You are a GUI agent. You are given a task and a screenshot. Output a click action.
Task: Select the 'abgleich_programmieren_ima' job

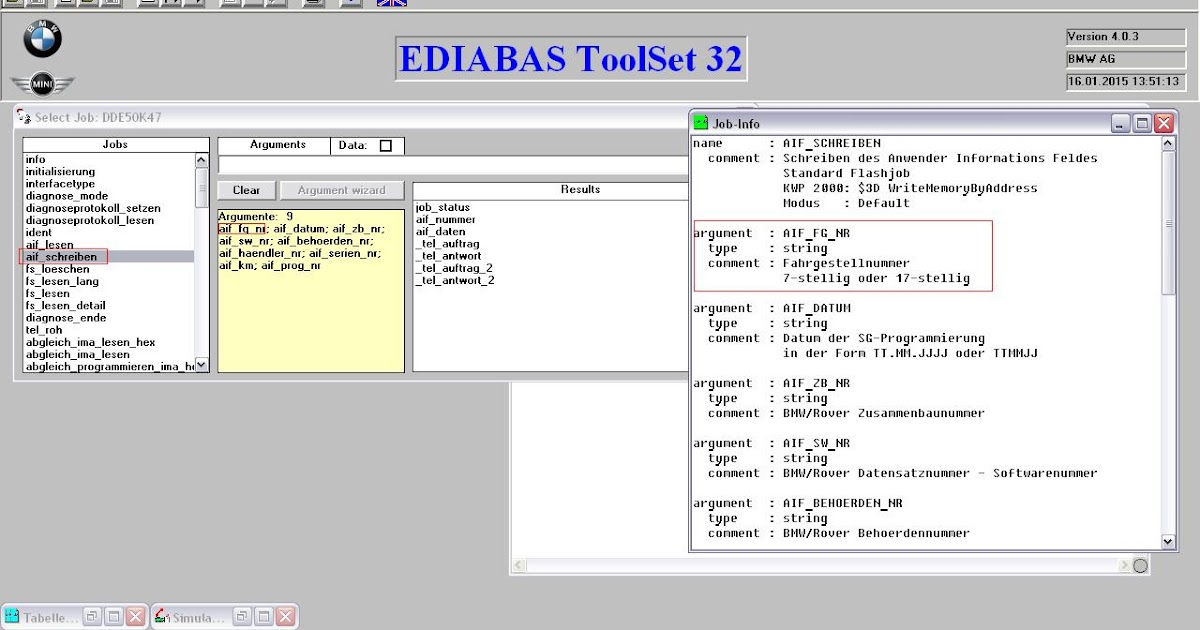pos(109,366)
